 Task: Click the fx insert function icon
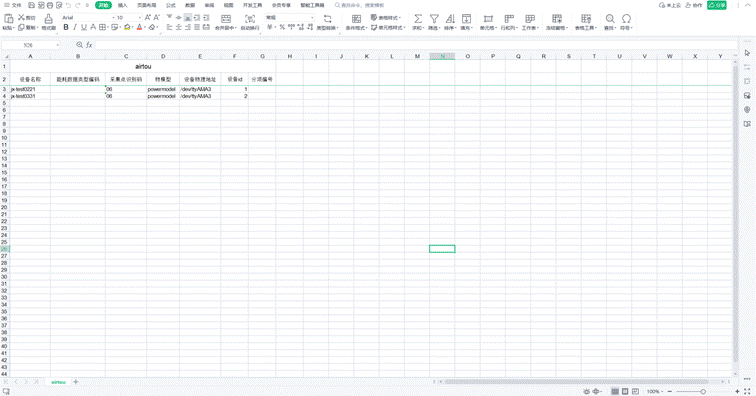(89, 45)
